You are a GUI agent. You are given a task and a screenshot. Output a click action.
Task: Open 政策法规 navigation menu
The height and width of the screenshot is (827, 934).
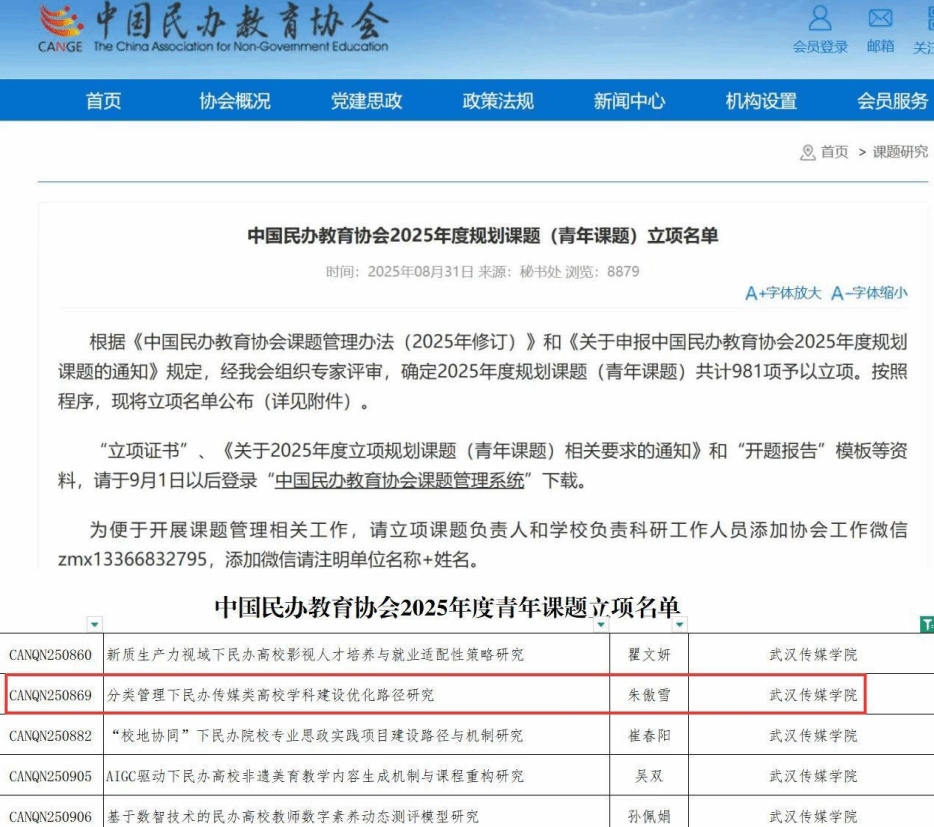pyautogui.click(x=498, y=101)
